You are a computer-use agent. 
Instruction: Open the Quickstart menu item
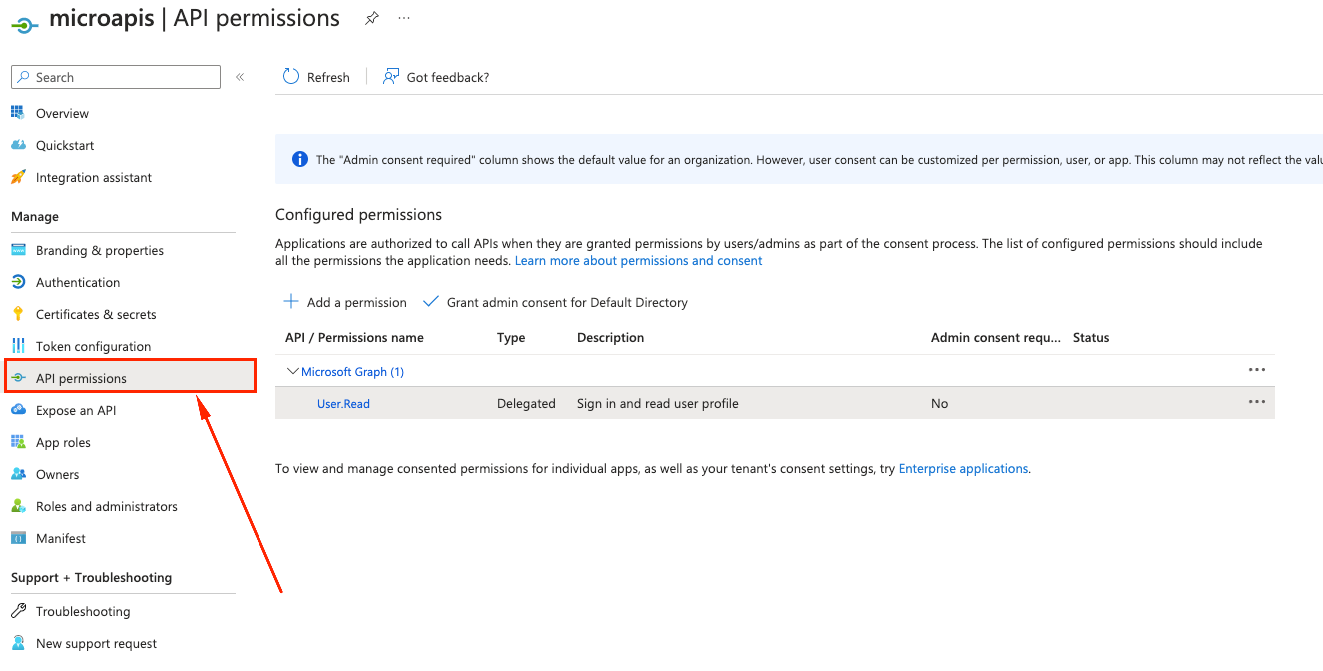65,145
